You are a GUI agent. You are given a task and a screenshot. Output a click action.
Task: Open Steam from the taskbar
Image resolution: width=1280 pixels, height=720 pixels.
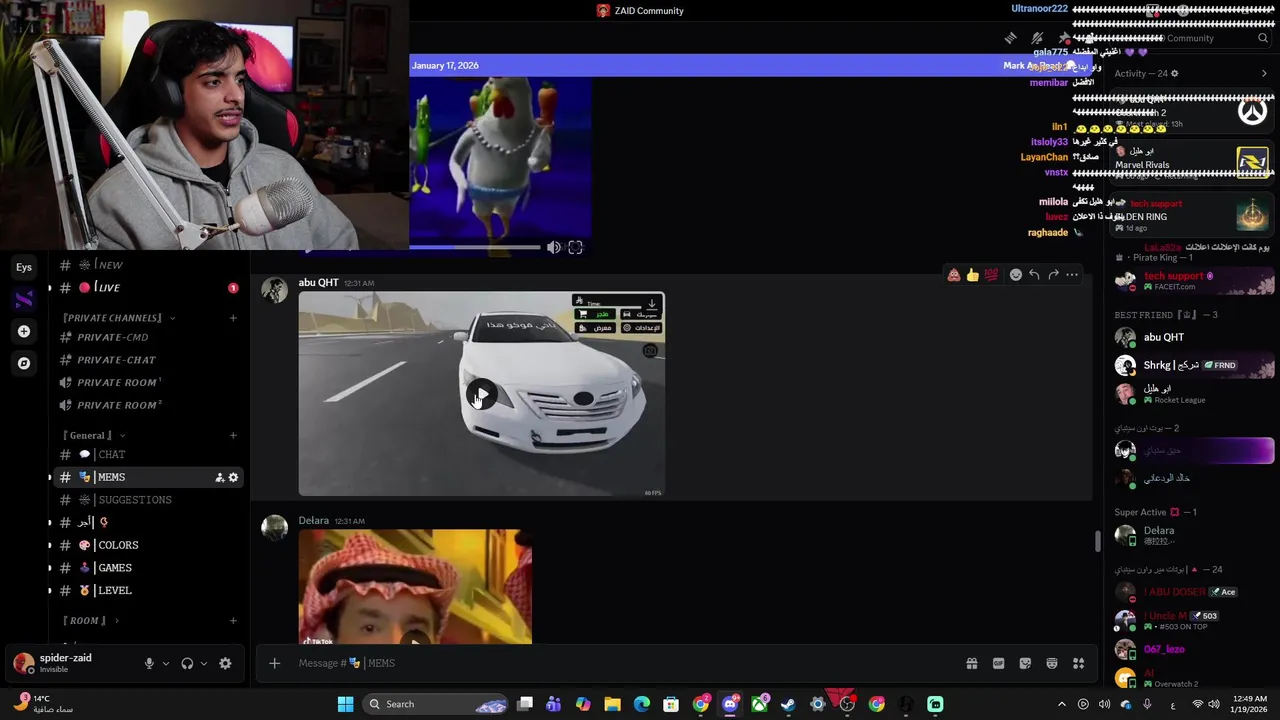tap(788, 704)
